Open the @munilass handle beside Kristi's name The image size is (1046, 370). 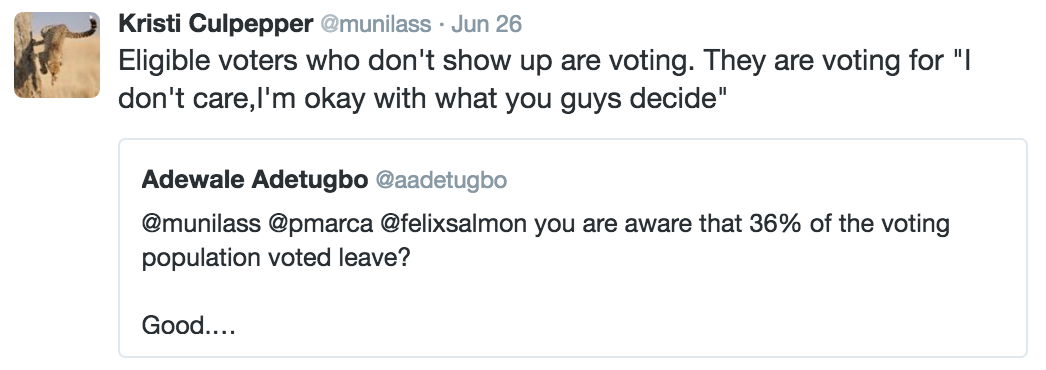[x=376, y=25]
